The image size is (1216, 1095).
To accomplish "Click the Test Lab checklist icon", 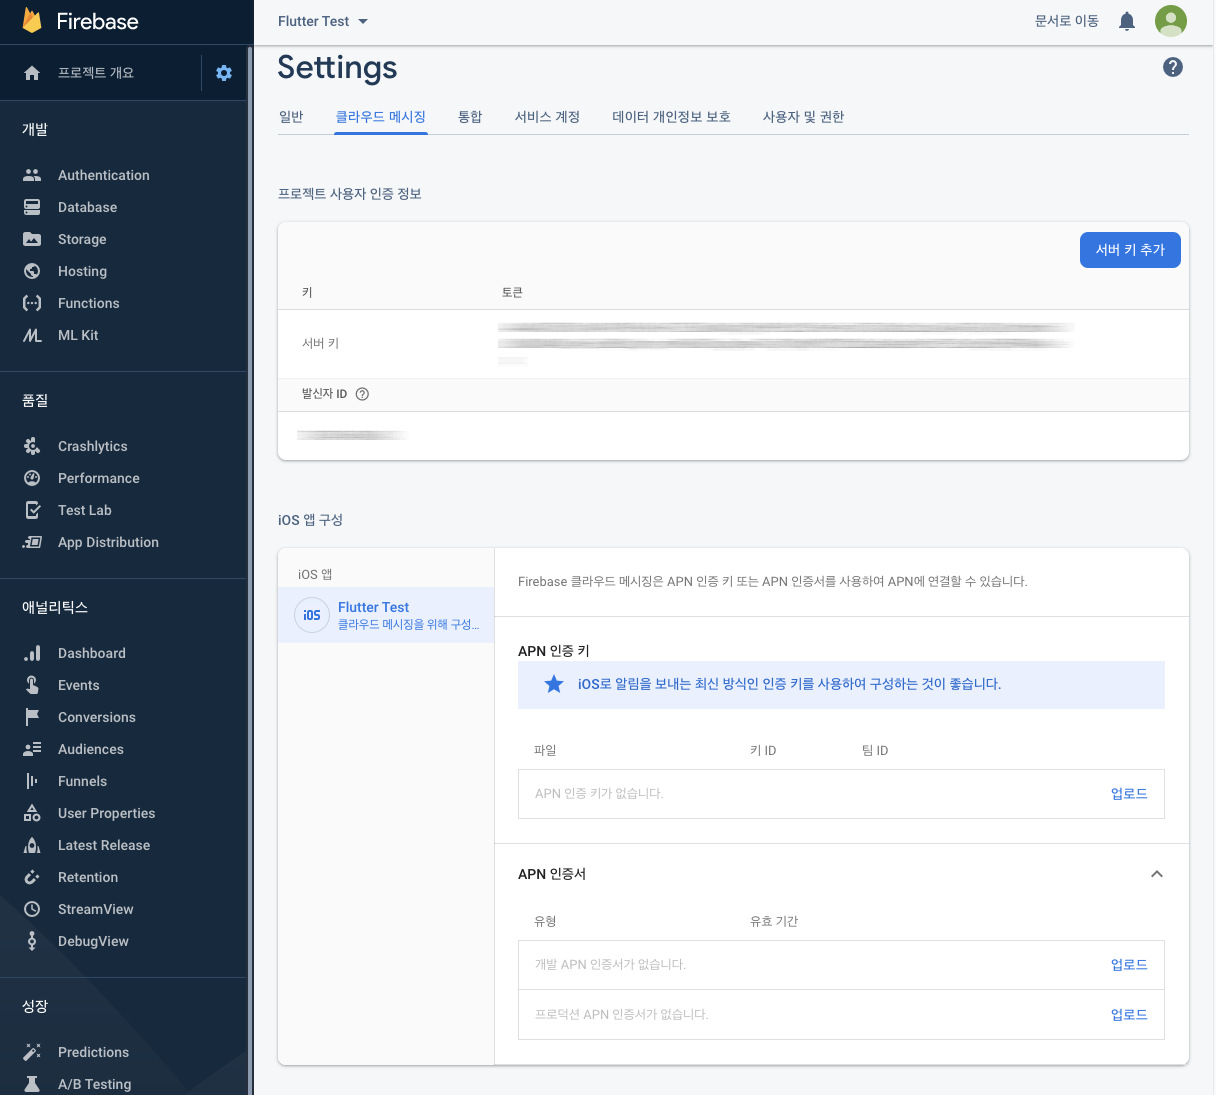I will (32, 510).
